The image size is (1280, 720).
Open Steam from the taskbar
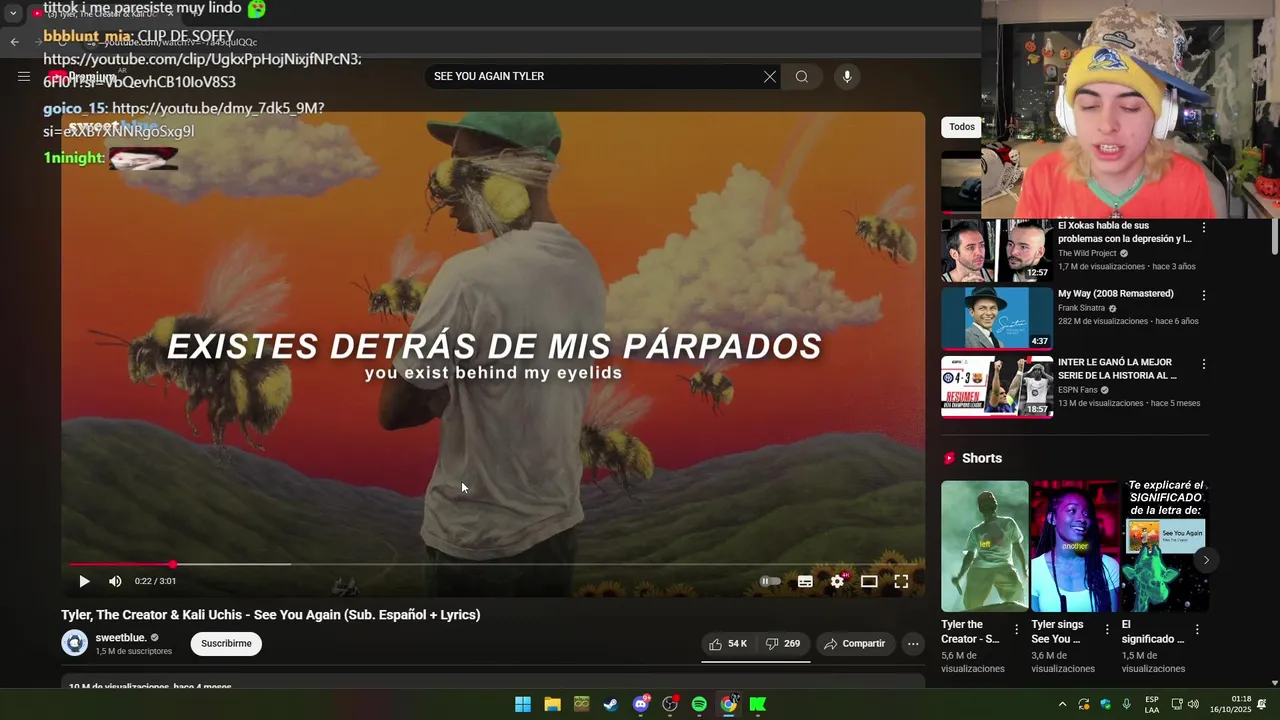[611, 704]
